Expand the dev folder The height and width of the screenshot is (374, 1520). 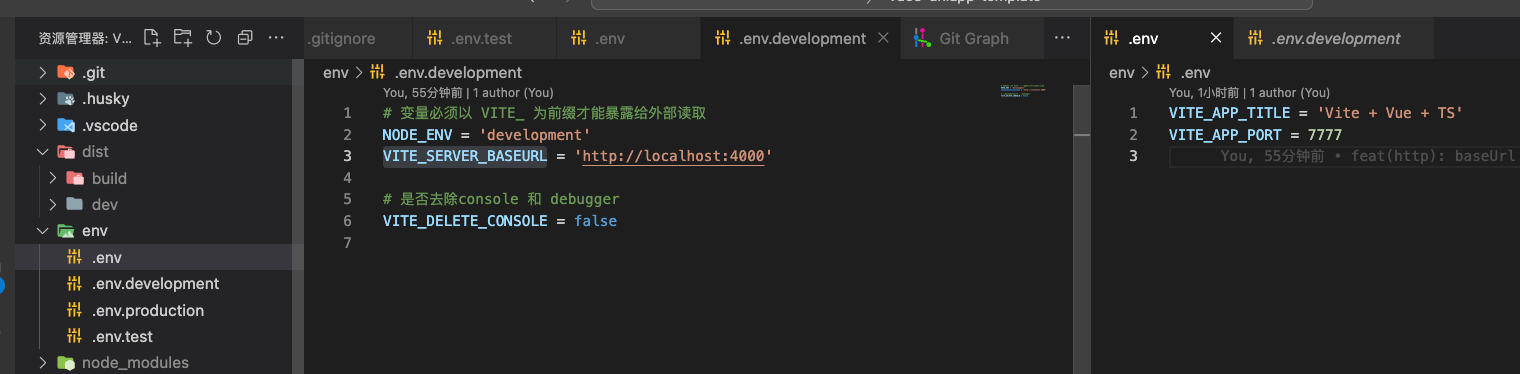click(x=52, y=204)
